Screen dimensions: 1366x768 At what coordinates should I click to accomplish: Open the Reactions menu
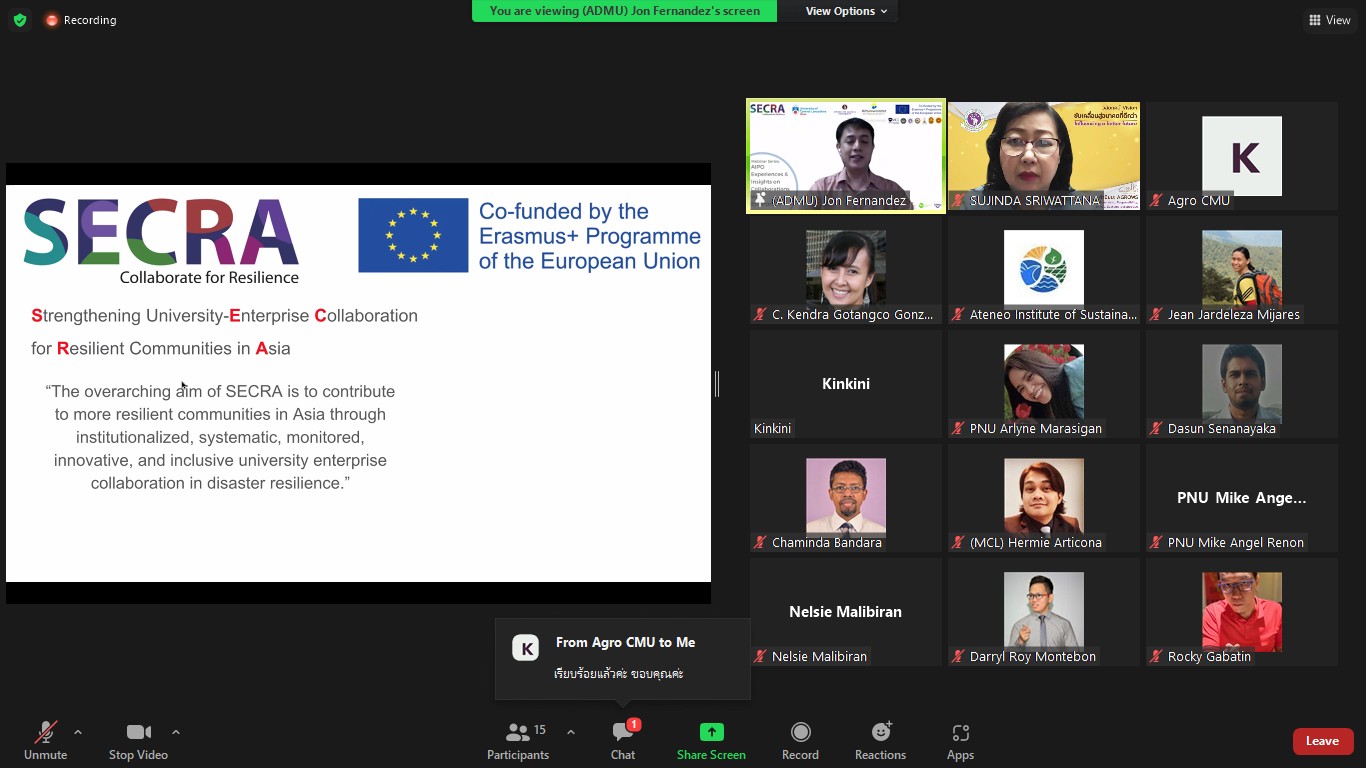click(x=880, y=740)
